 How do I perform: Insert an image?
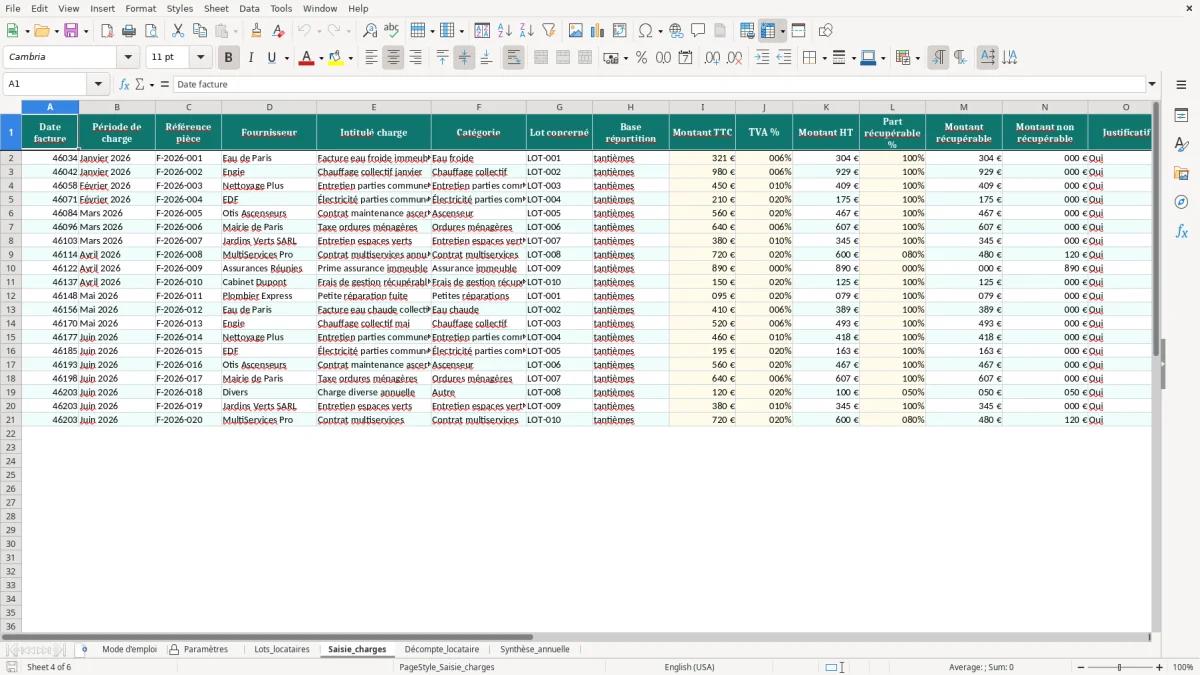click(576, 31)
